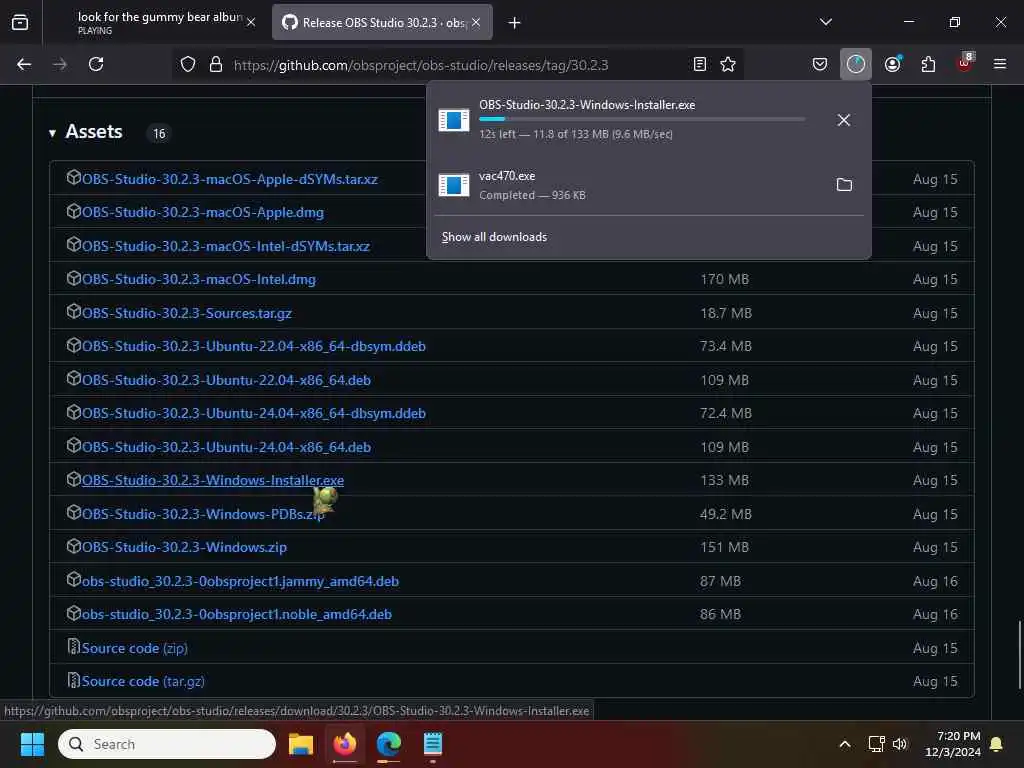Image resolution: width=1024 pixels, height=768 pixels.
Task: Open the extensions puzzle icon
Action: (x=928, y=64)
